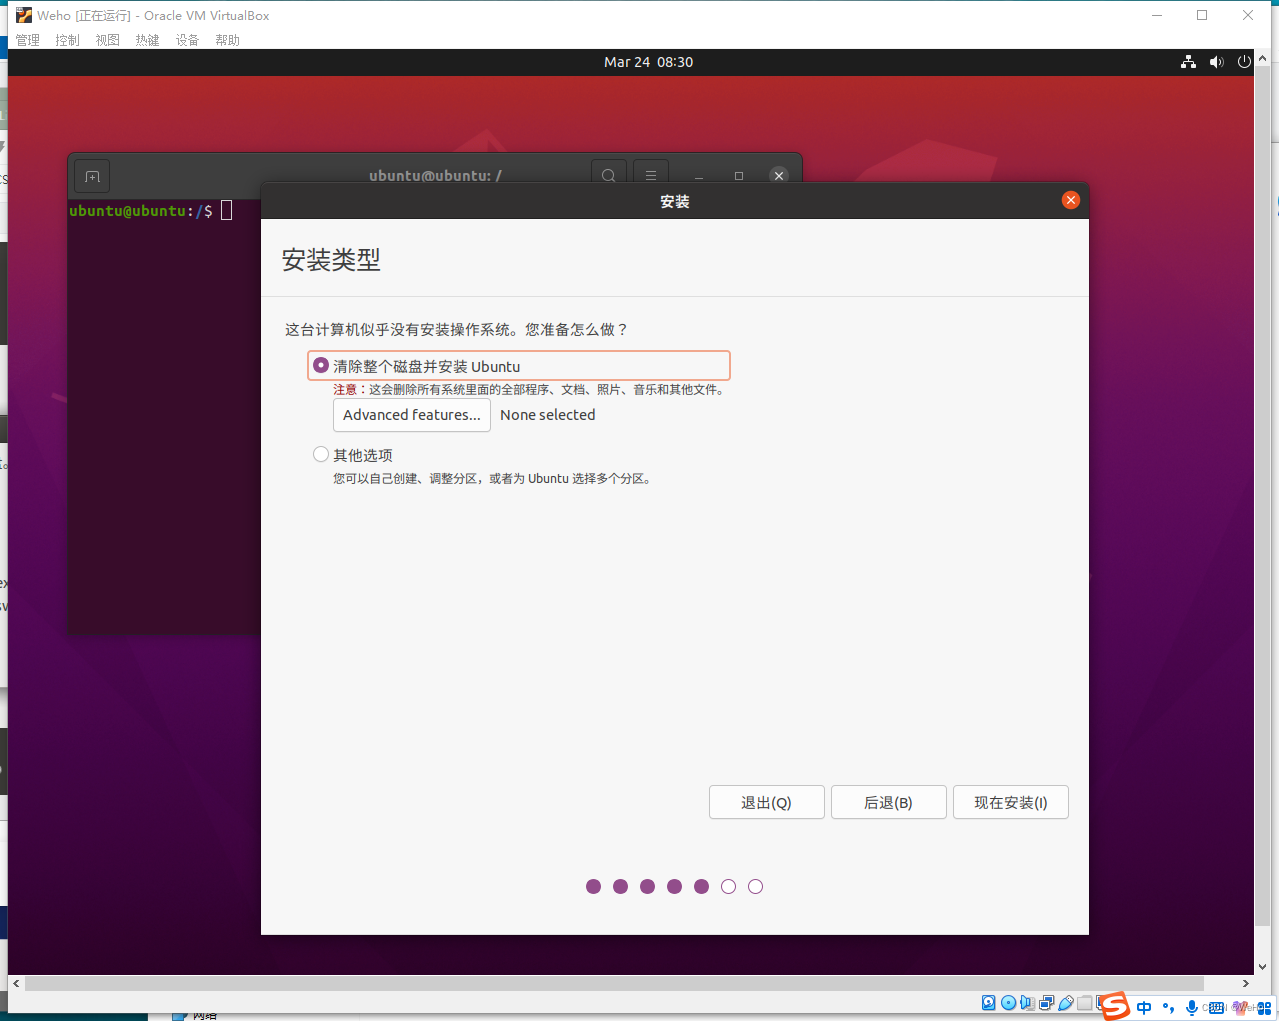Click the horizontal scrollbar thumb
Viewport: 1279px width, 1021px height.
coord(614,983)
